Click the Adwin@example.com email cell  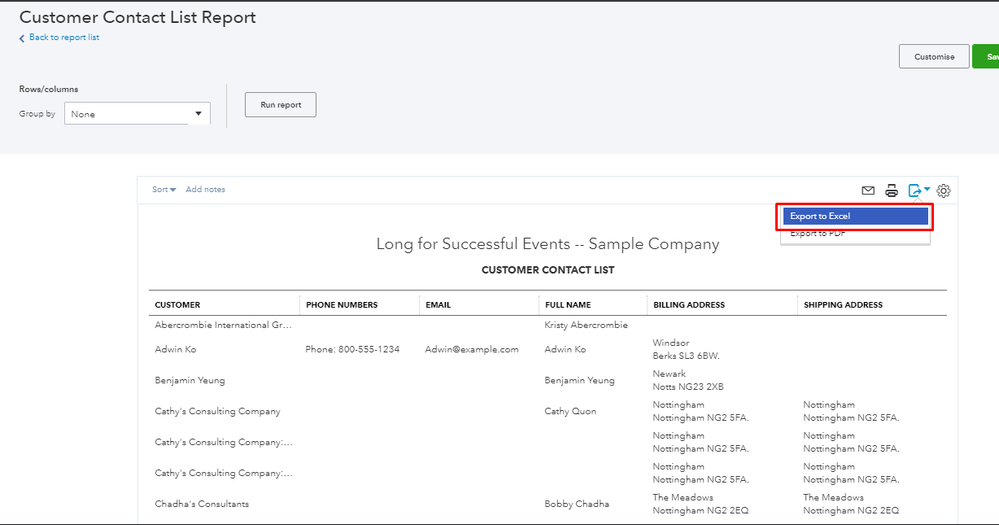[471, 349]
